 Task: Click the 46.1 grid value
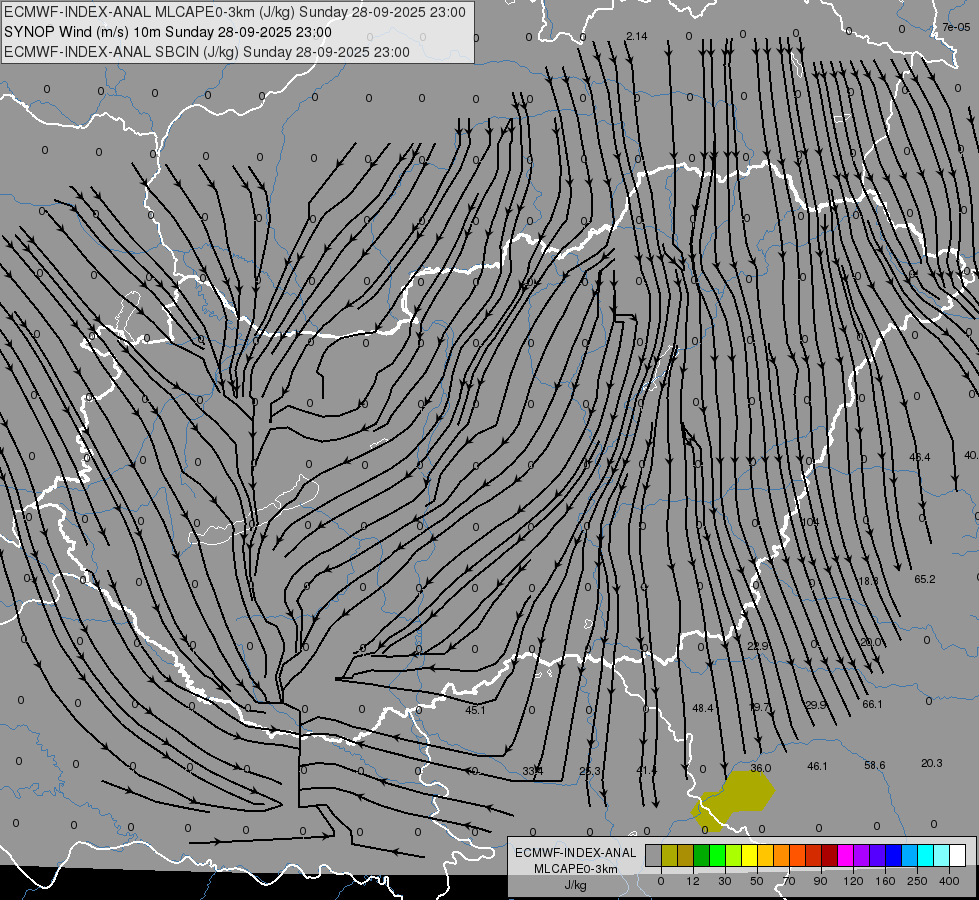pos(817,766)
